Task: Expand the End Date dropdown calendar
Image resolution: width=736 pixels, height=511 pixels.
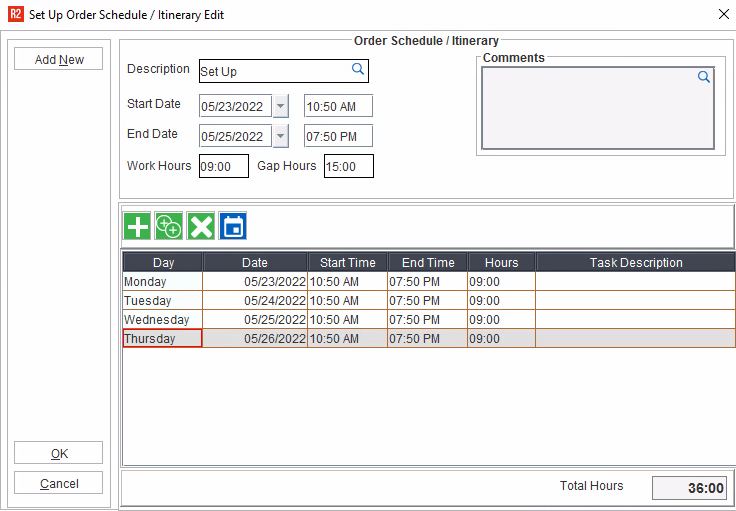Action: click(280, 137)
